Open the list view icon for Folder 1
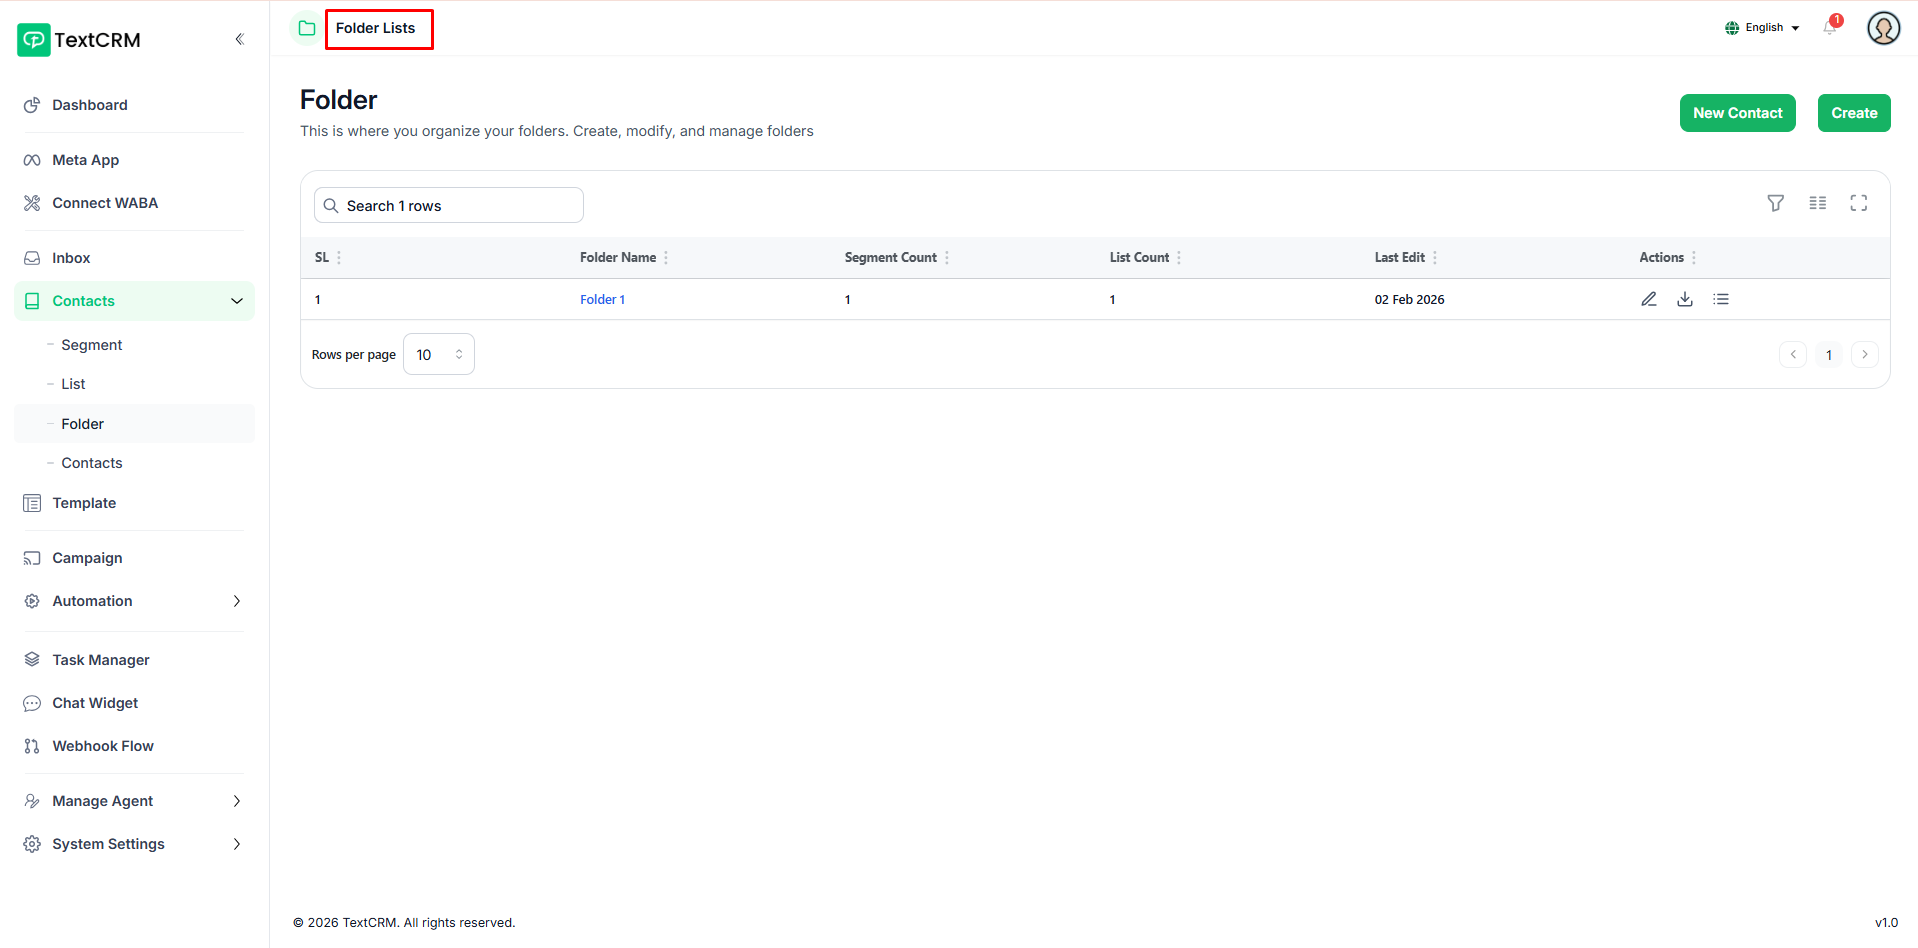The height and width of the screenshot is (948, 1918). point(1720,299)
